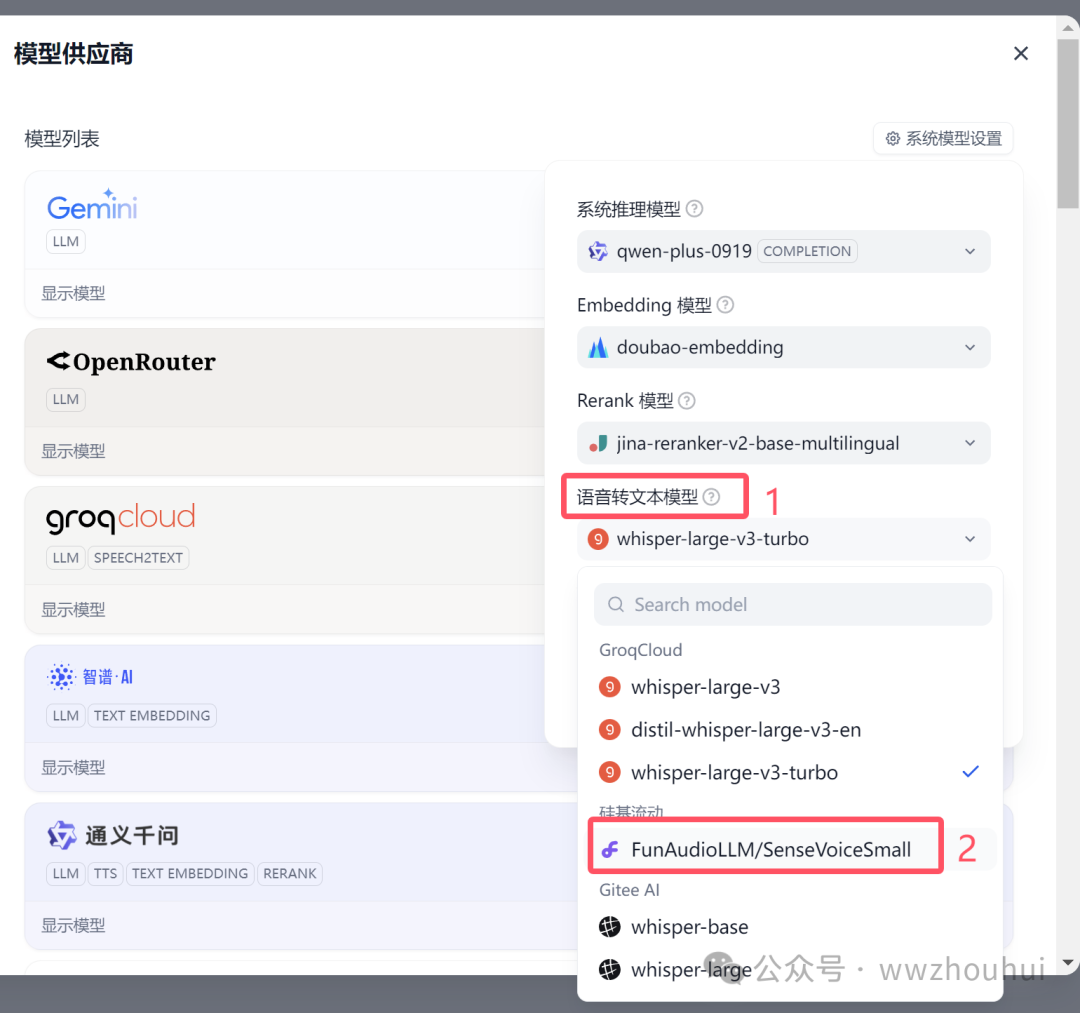The height and width of the screenshot is (1013, 1080).
Task: Click Gitee icon beside whisper-base
Action: tap(610, 927)
